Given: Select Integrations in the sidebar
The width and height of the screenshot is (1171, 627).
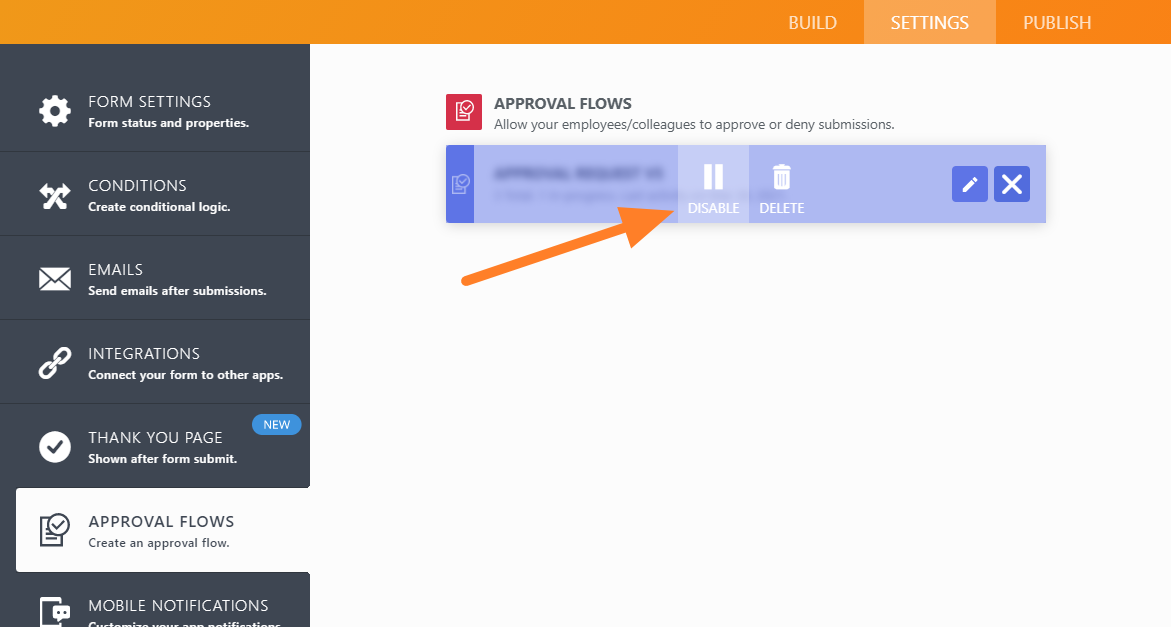Looking at the screenshot, I should click(x=155, y=362).
